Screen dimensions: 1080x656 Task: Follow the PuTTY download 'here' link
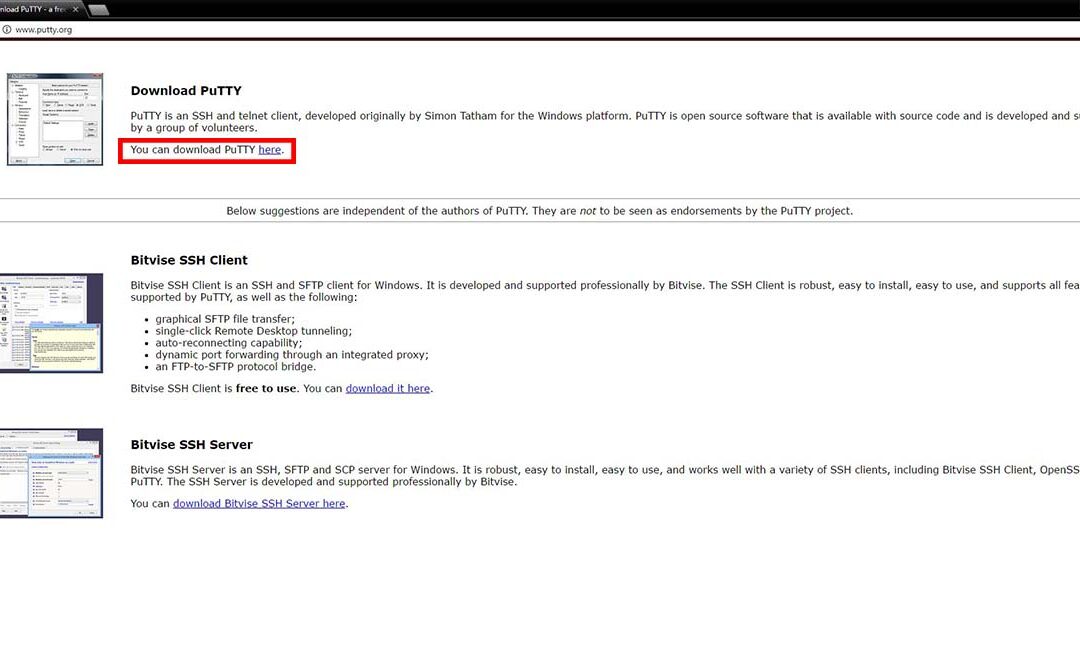tap(269, 150)
